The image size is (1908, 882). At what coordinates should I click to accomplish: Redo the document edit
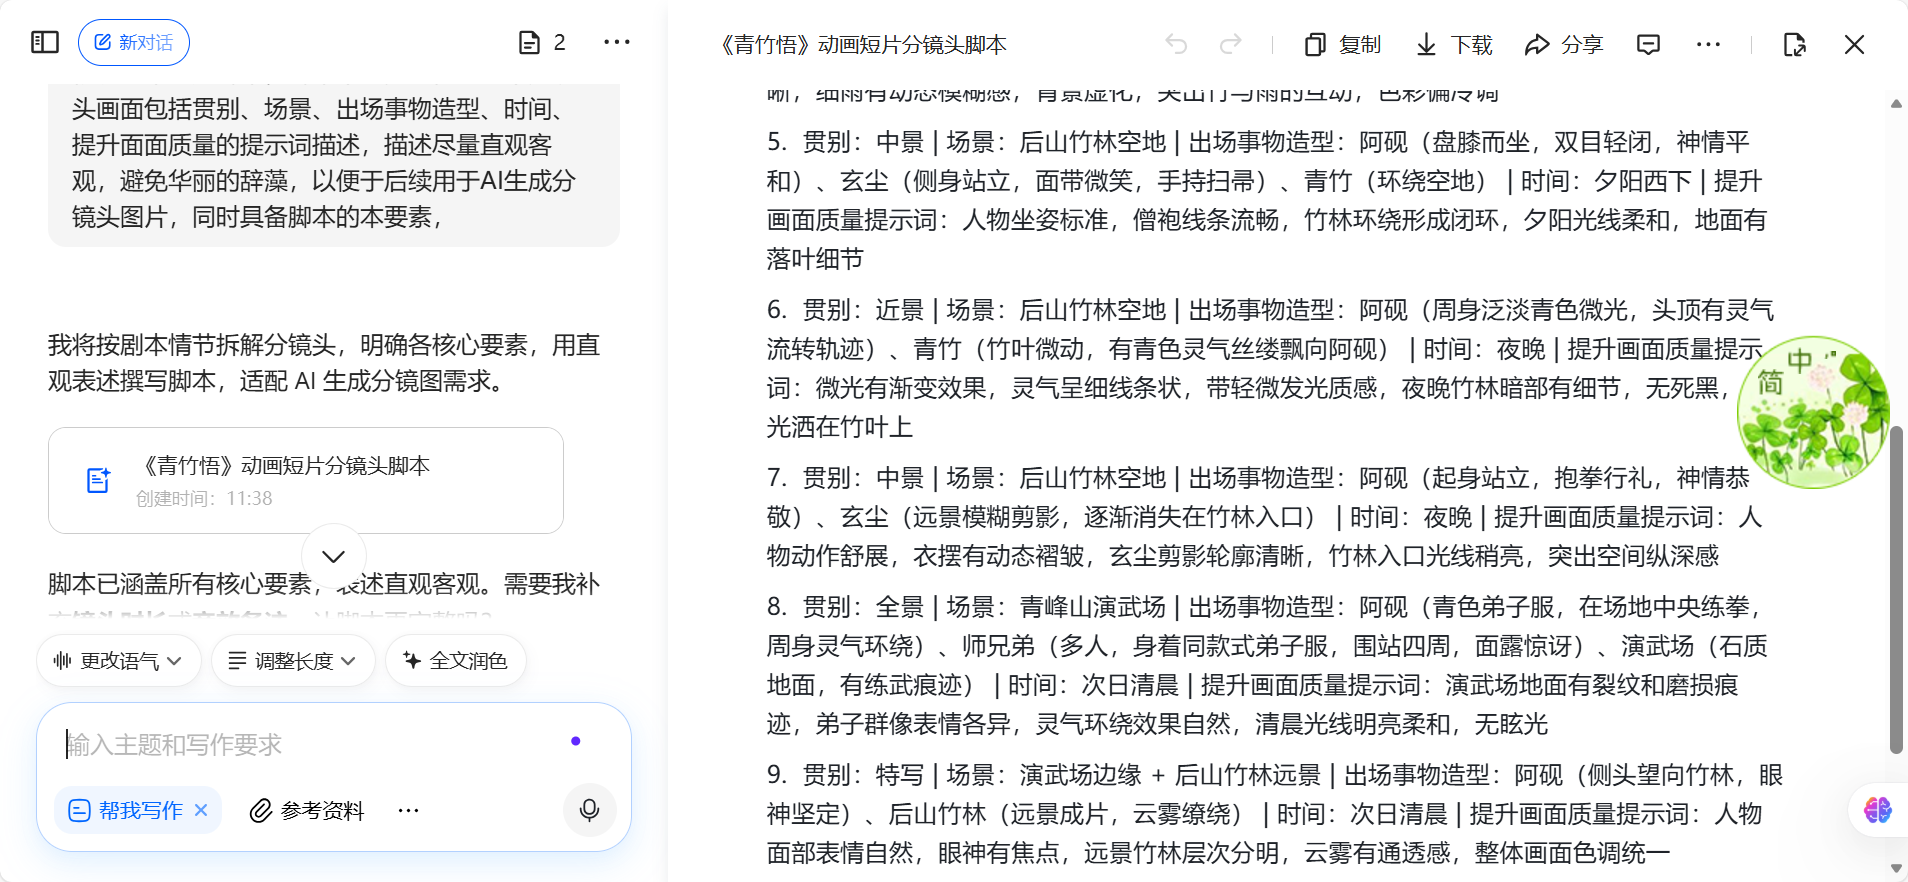point(1231,44)
